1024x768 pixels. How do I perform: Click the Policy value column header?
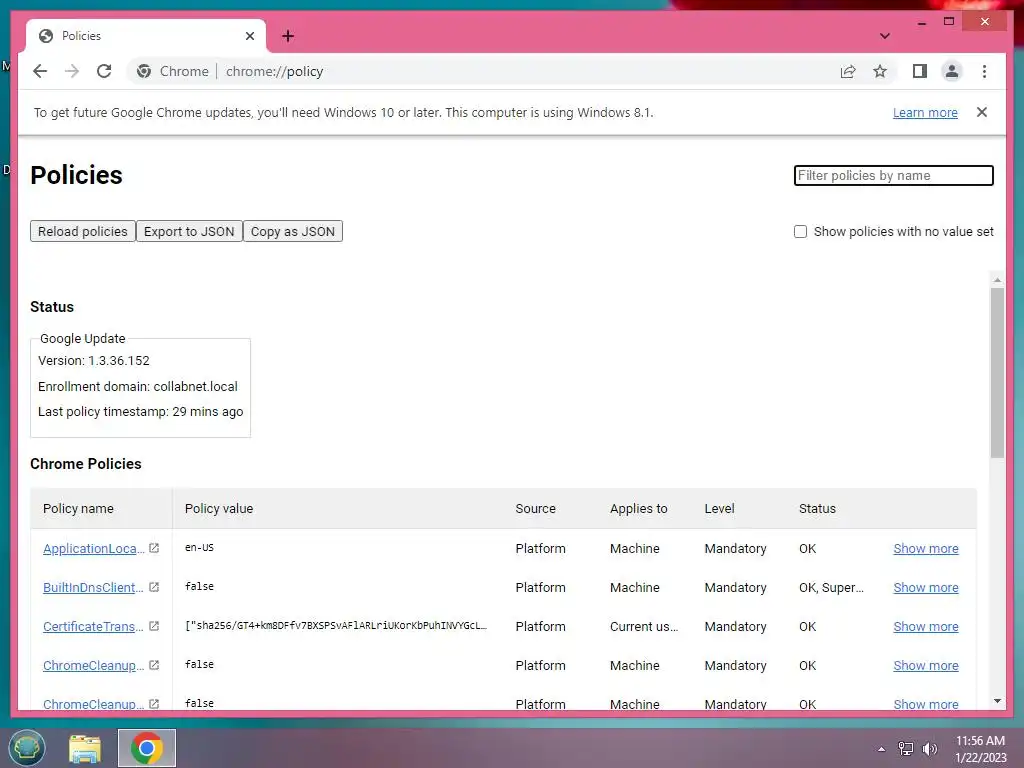coord(219,509)
